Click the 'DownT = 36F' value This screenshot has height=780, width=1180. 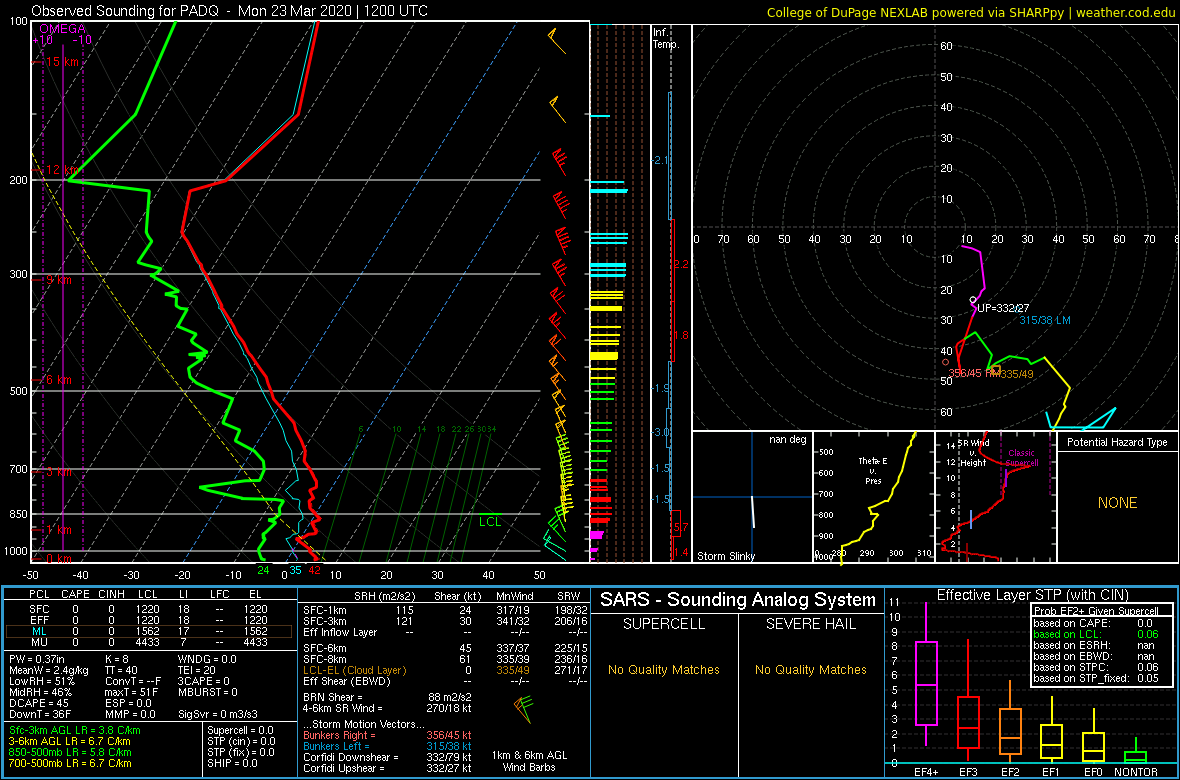(x=40, y=713)
